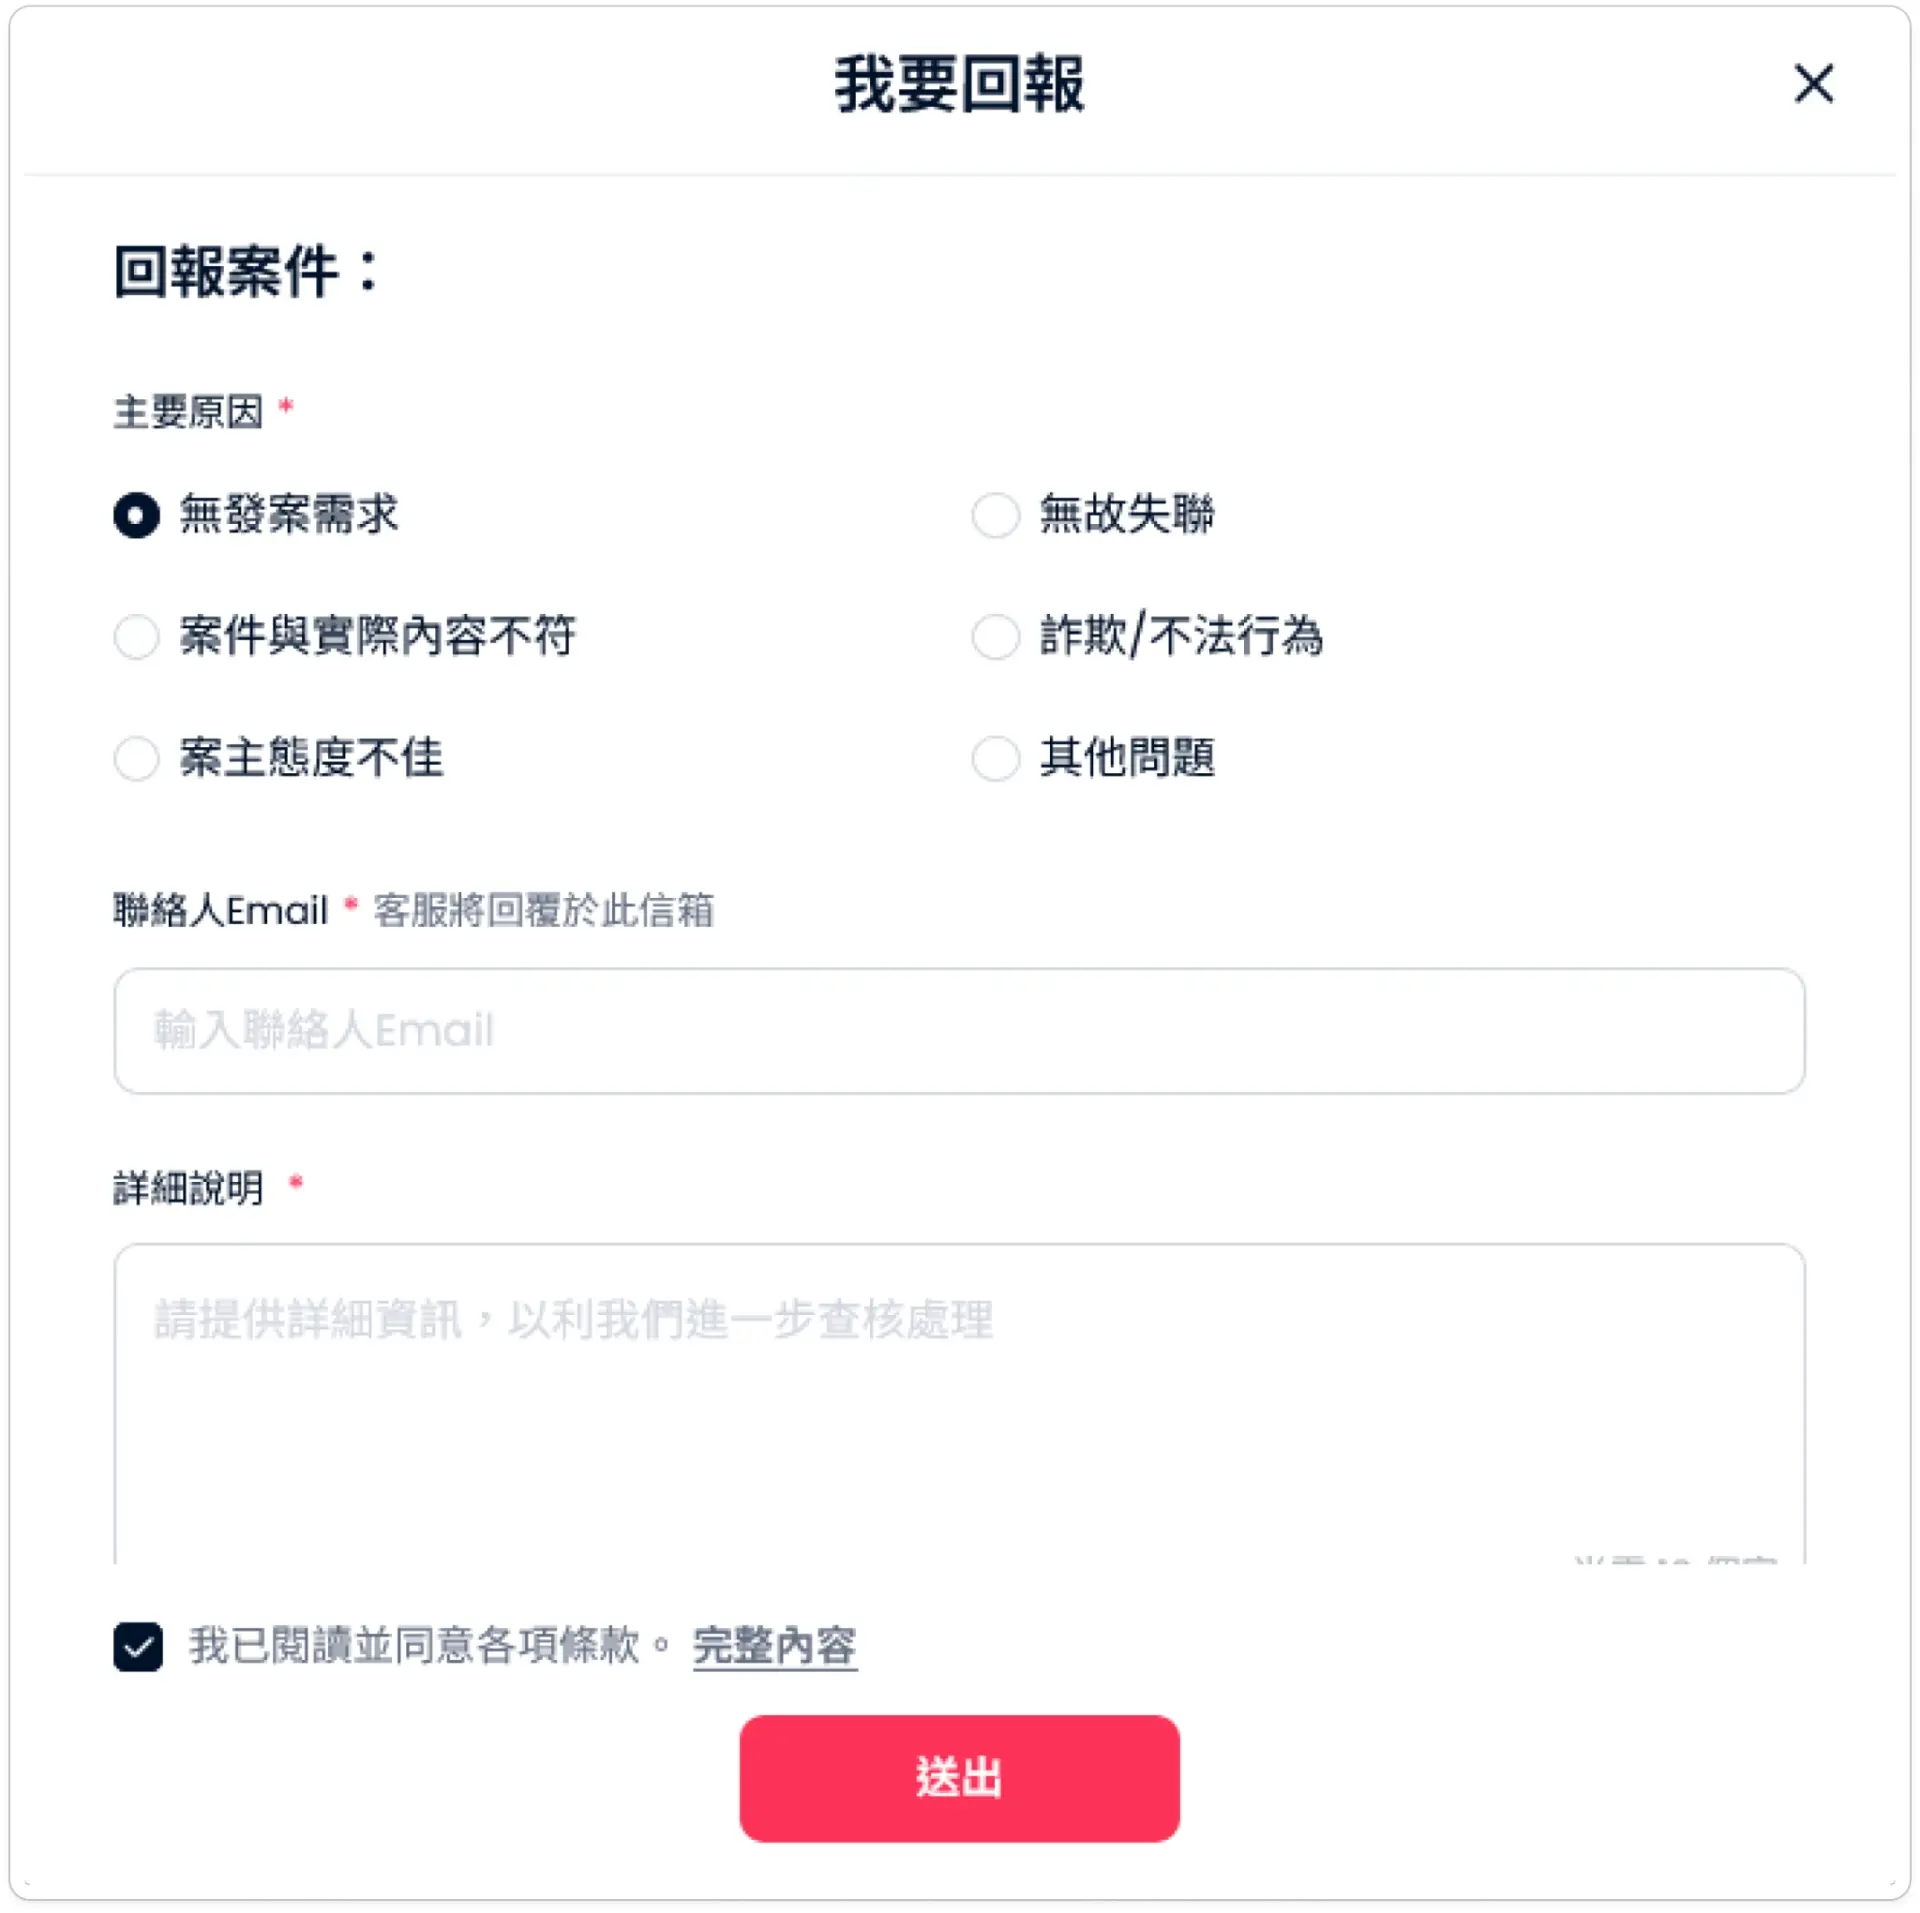1920x1913 pixels.
Task: Click the 聯絡人Email field label
Action: click(x=220, y=910)
